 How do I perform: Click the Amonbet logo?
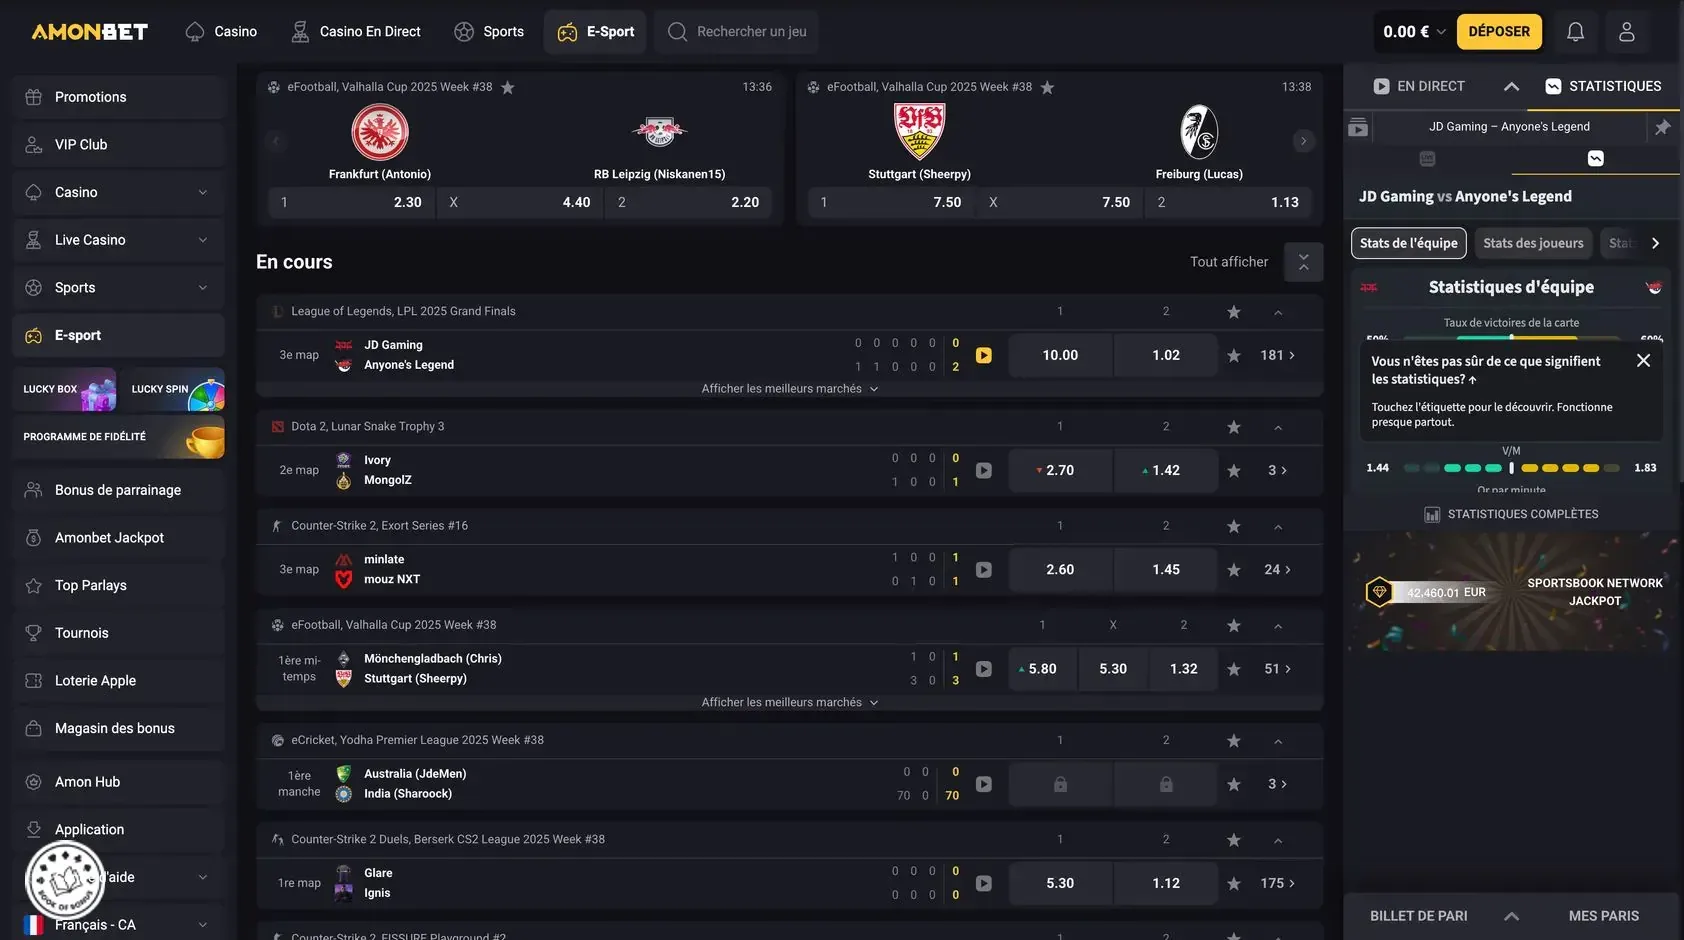click(x=90, y=32)
